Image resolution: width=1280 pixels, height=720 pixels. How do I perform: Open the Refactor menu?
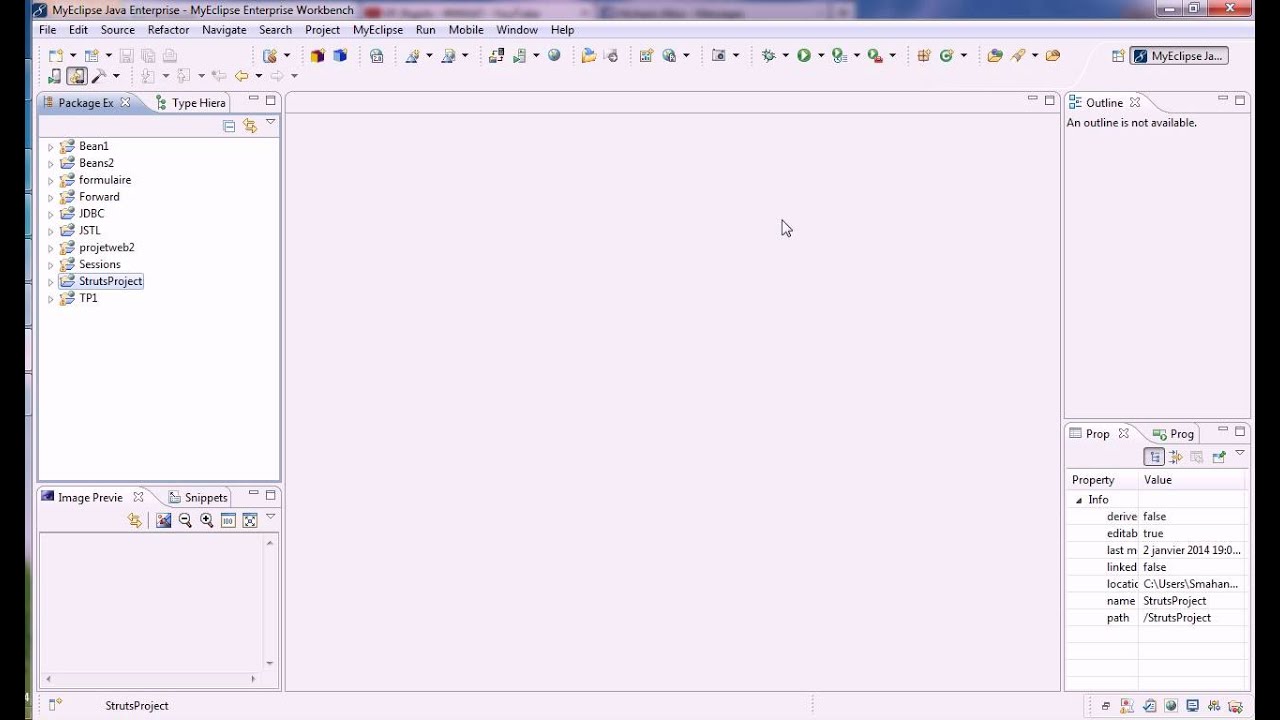click(168, 30)
